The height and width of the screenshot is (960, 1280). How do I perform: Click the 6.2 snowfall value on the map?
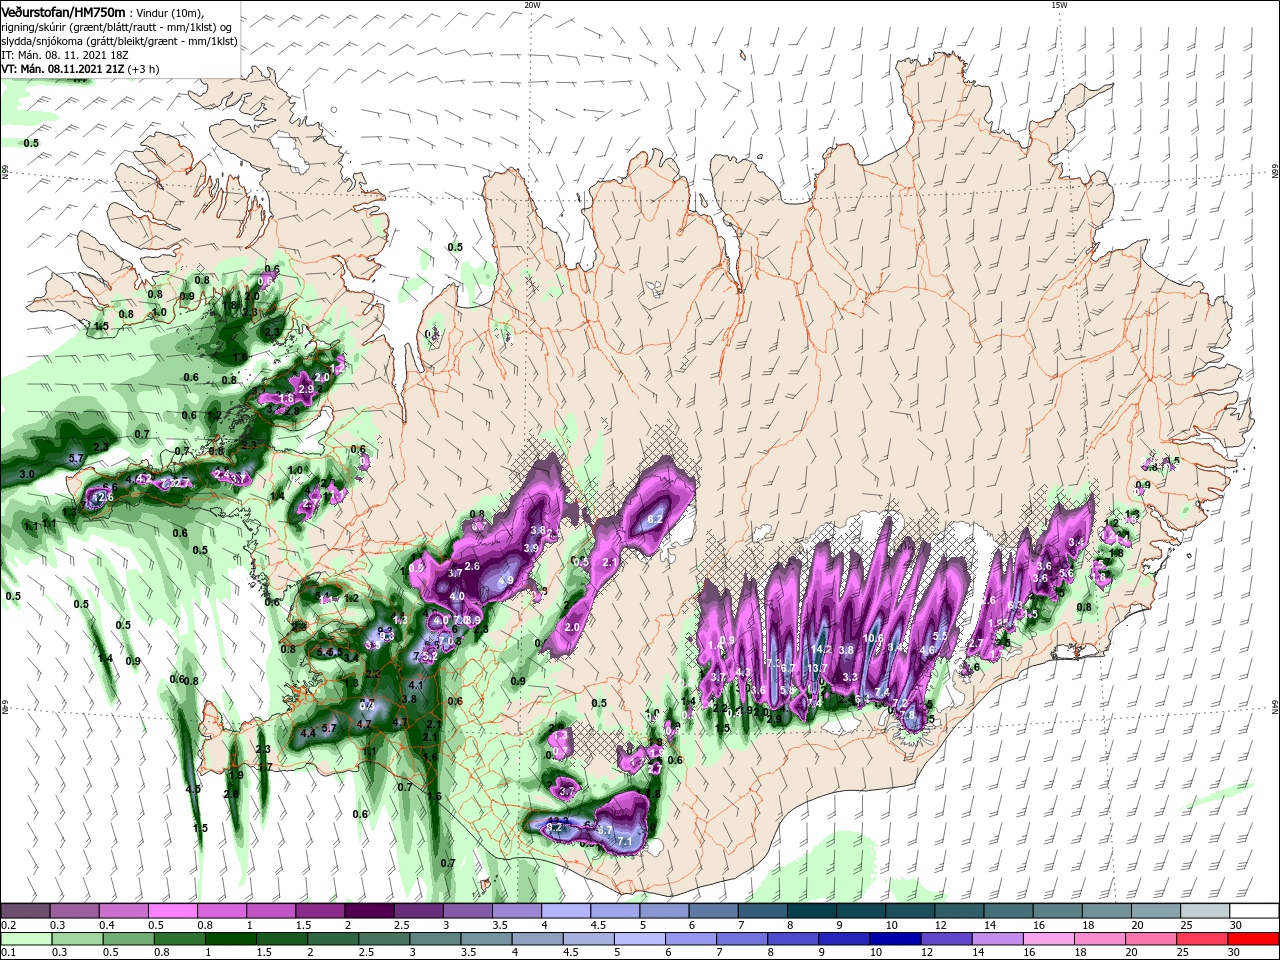[656, 519]
